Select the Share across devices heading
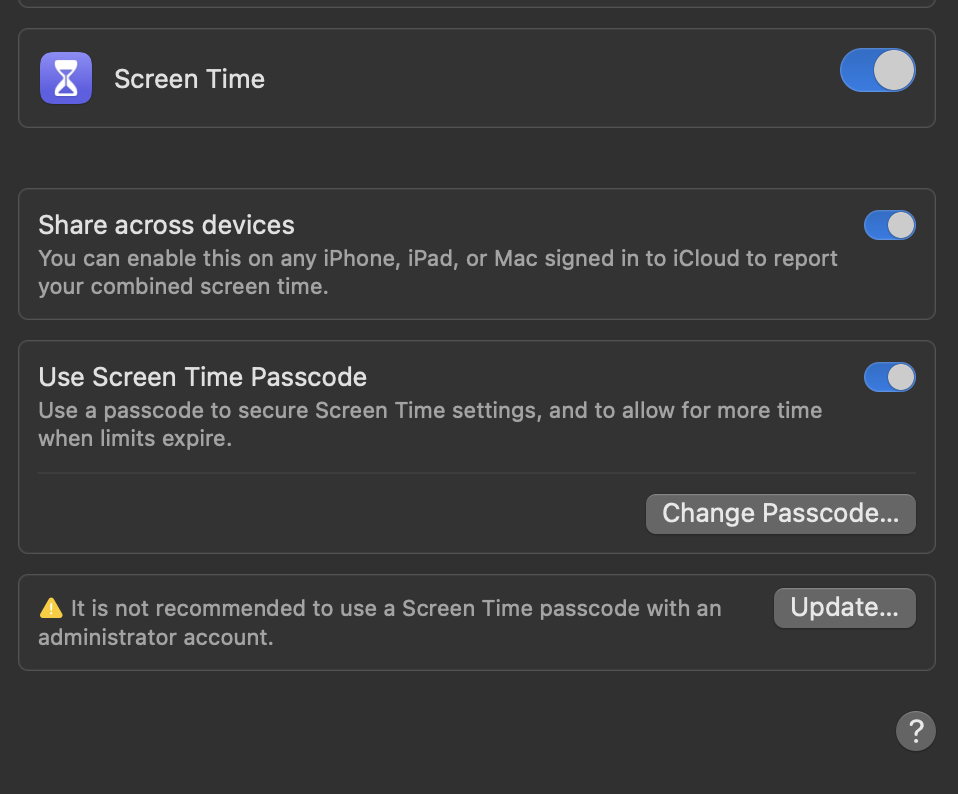958x794 pixels. (x=166, y=225)
